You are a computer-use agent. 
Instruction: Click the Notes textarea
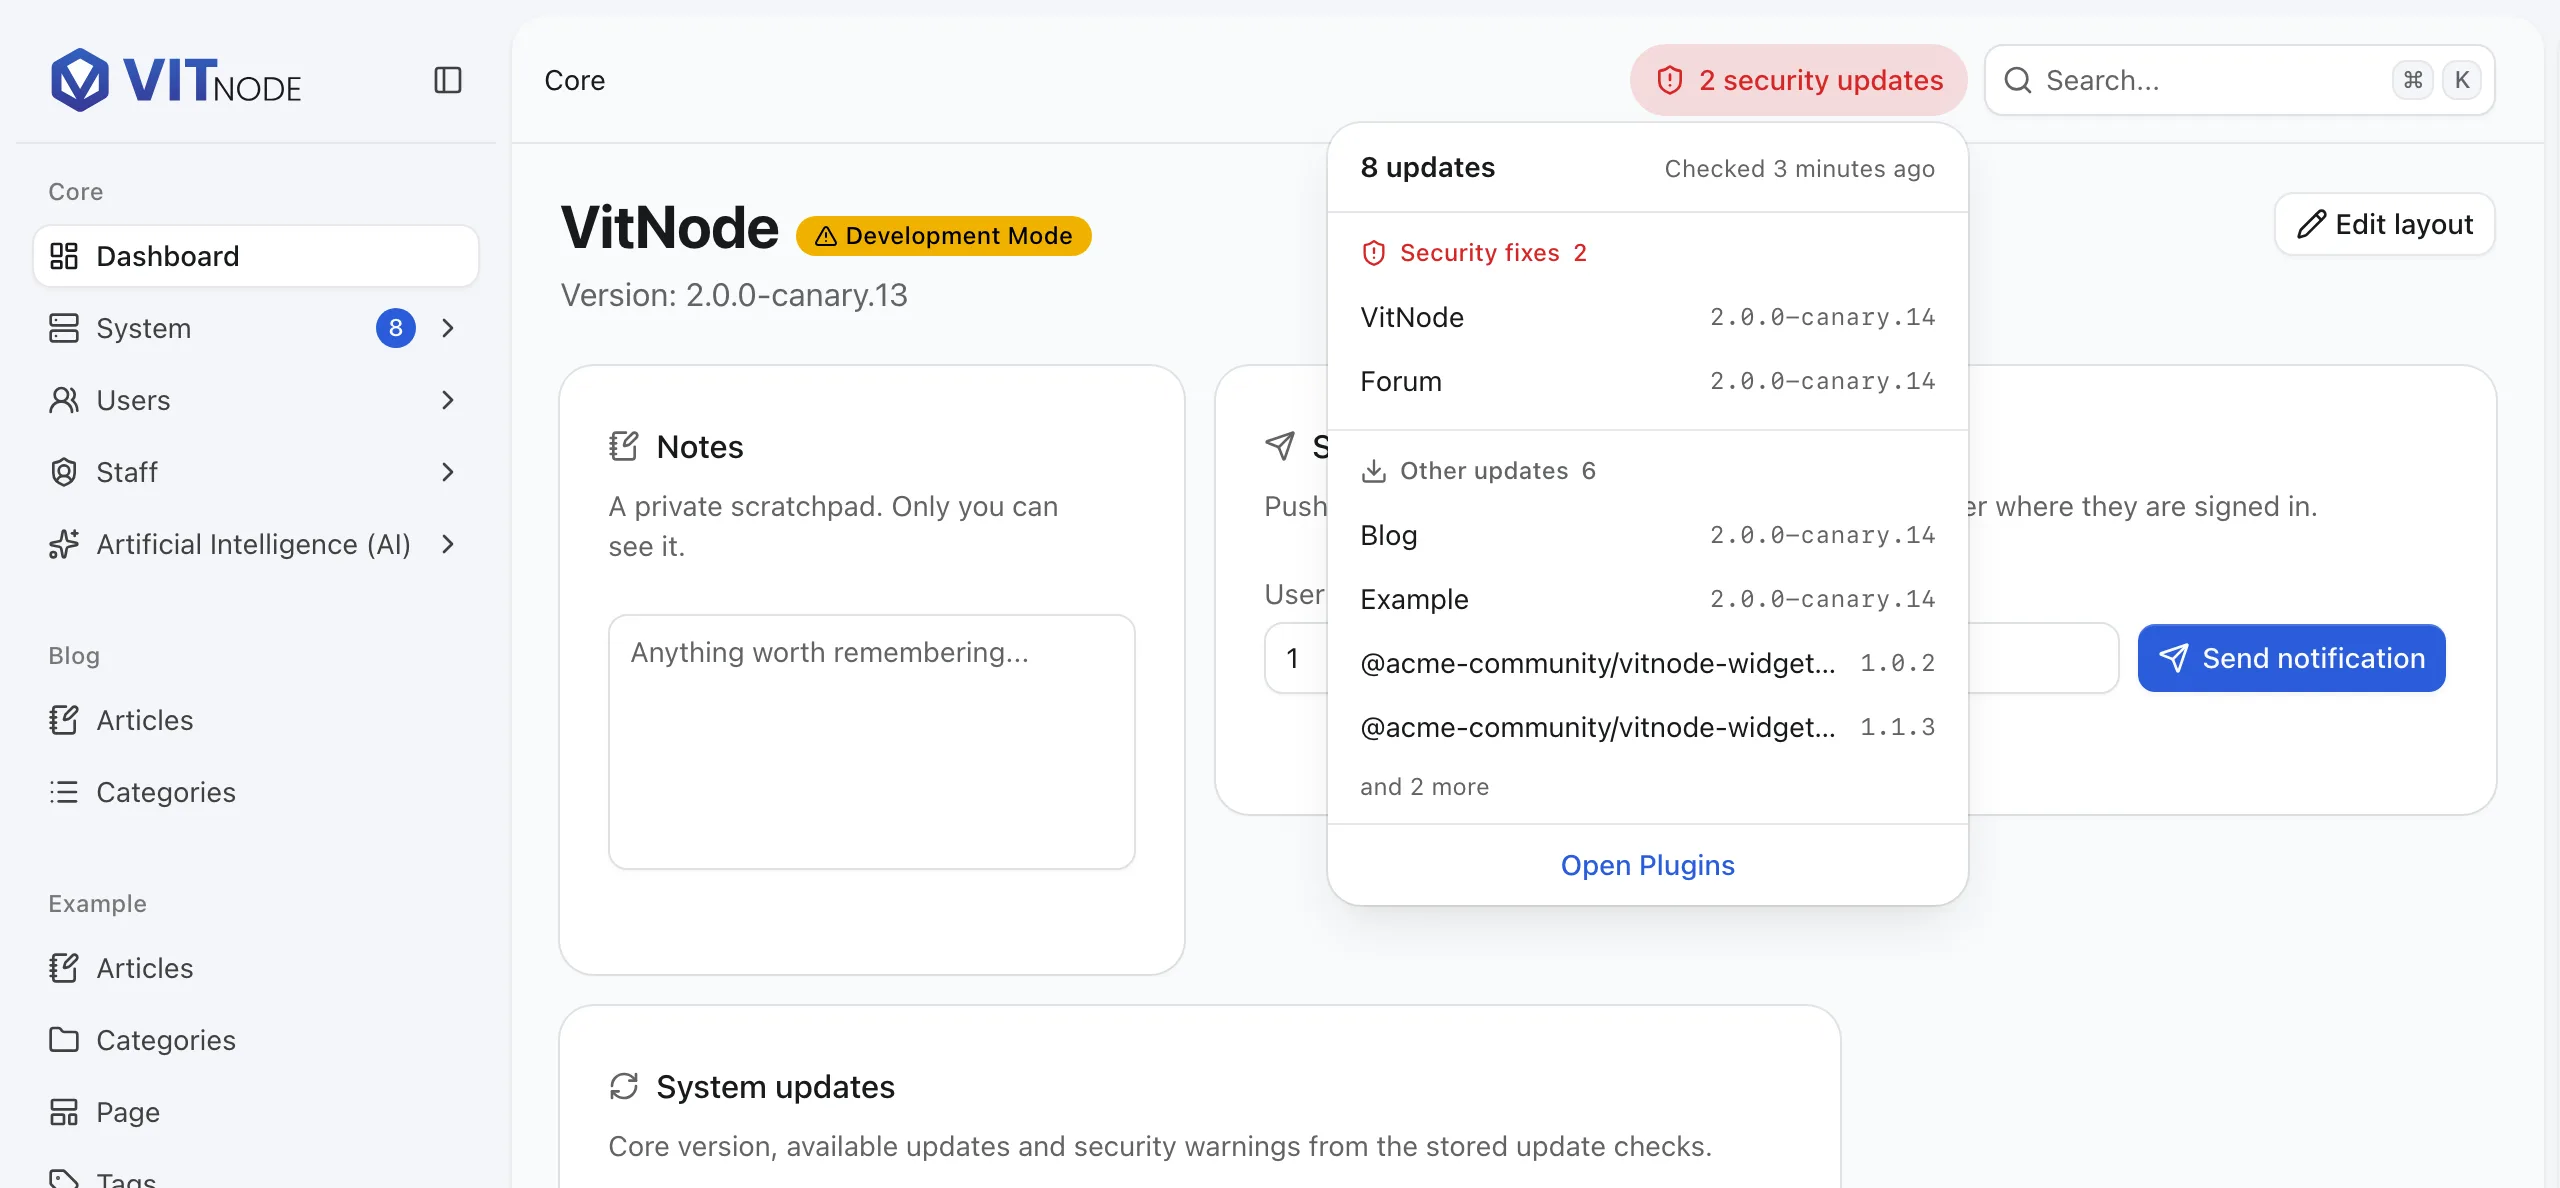tap(872, 742)
